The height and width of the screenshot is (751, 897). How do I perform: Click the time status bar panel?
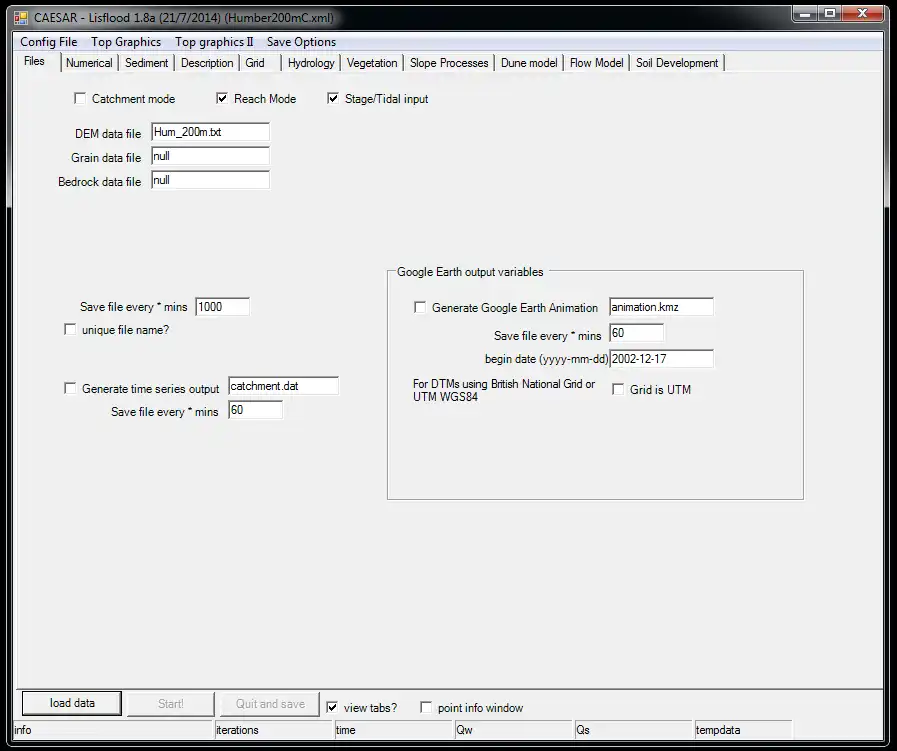click(394, 730)
